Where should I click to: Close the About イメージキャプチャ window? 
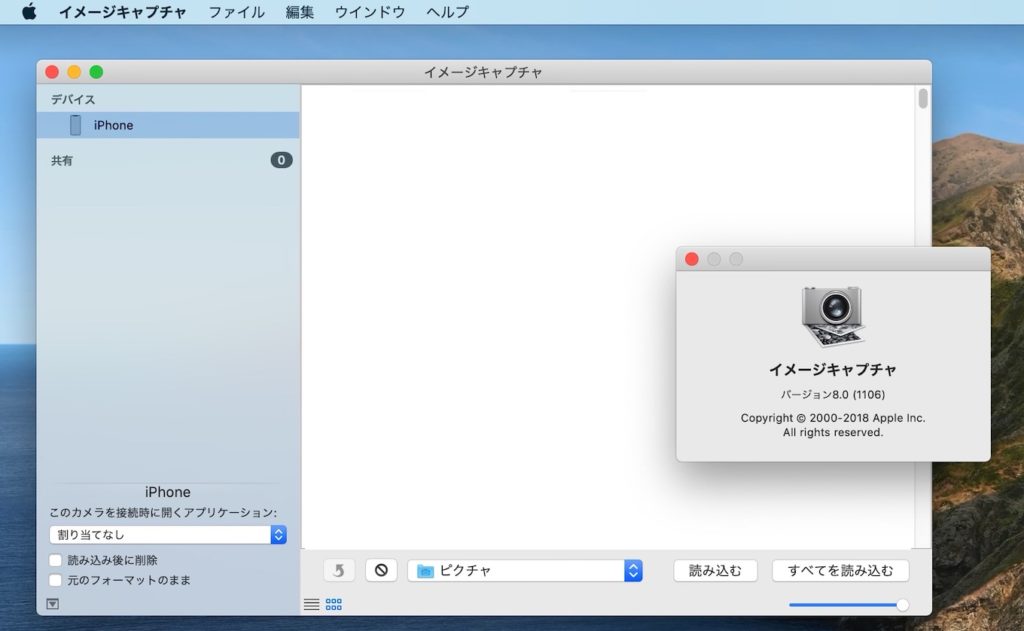pos(691,259)
